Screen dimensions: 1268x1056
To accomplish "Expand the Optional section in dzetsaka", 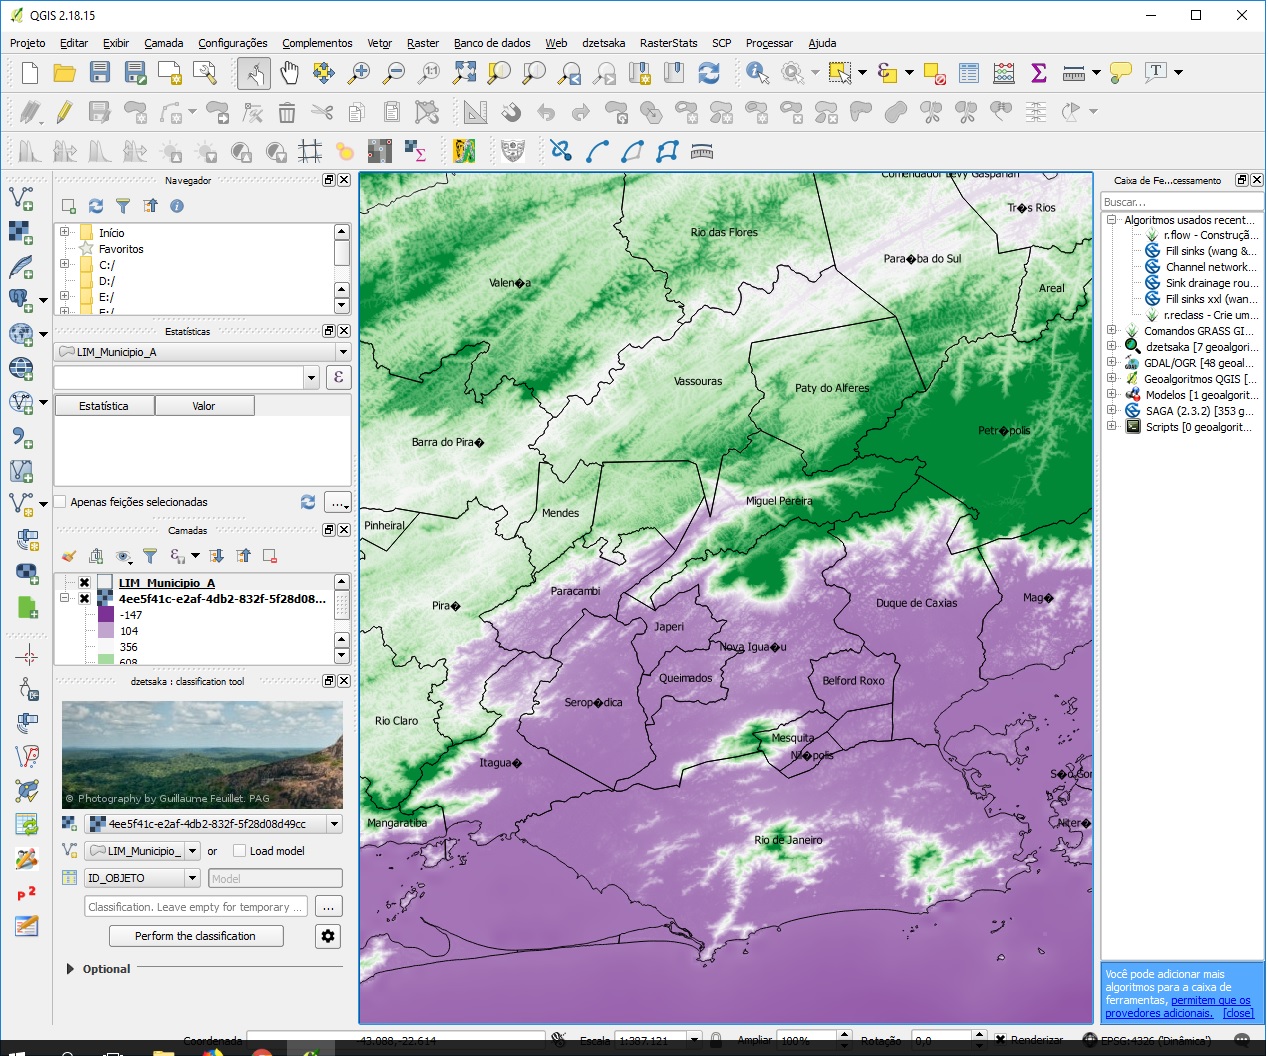I will pos(69,969).
